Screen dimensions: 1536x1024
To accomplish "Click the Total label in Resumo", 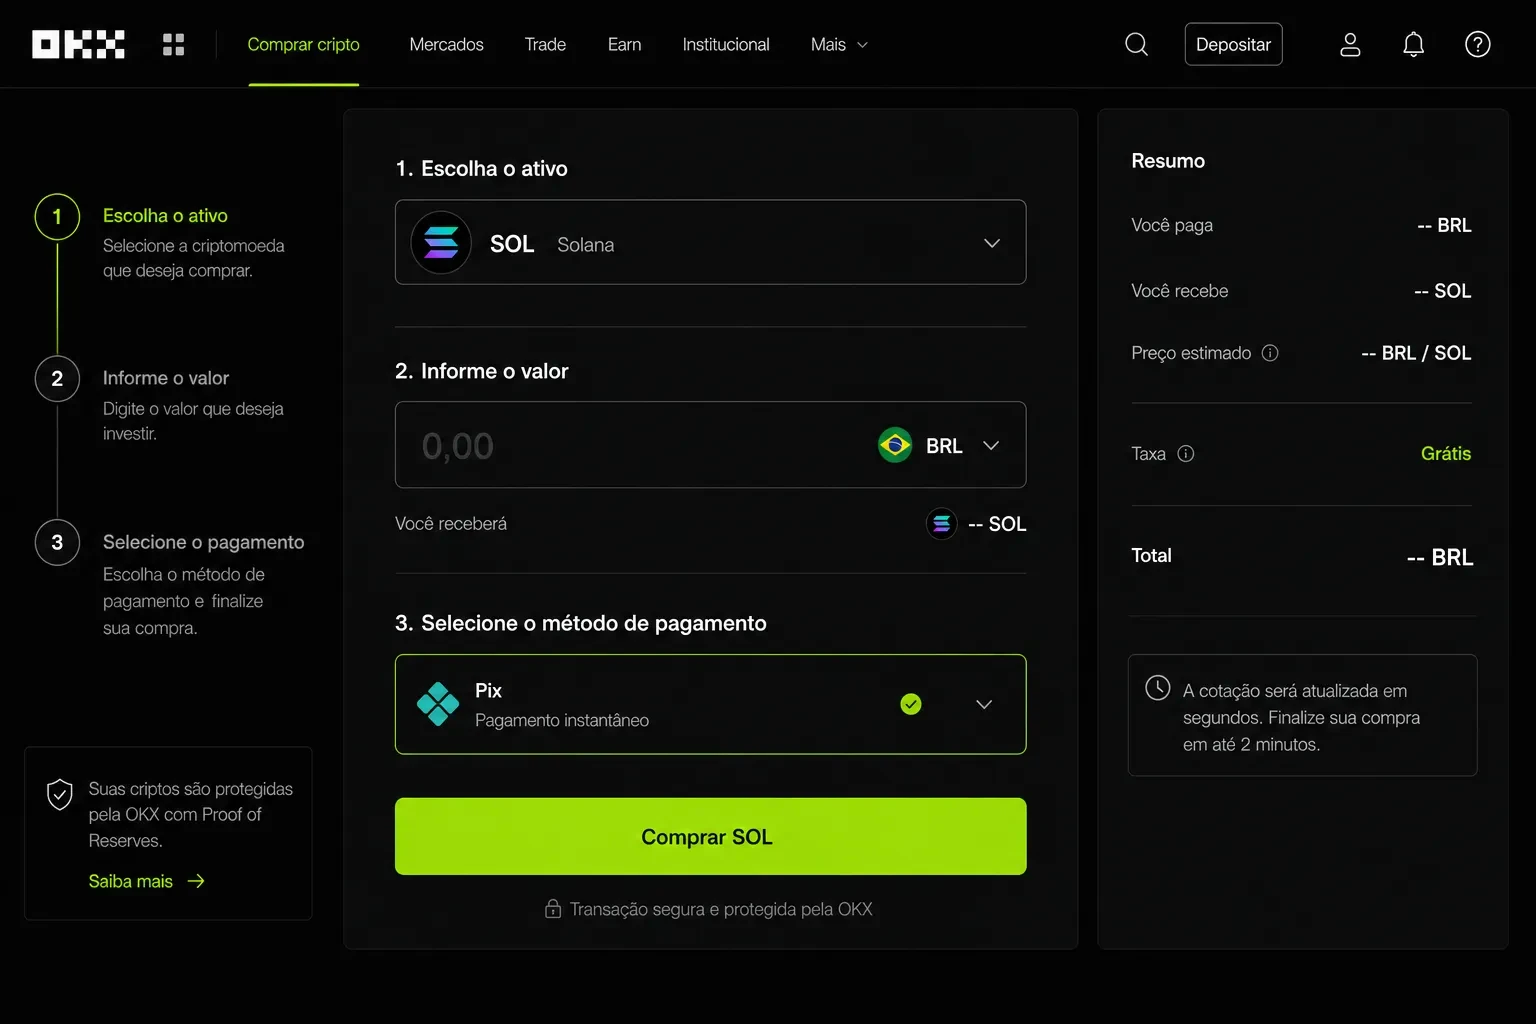I will (x=1151, y=556).
